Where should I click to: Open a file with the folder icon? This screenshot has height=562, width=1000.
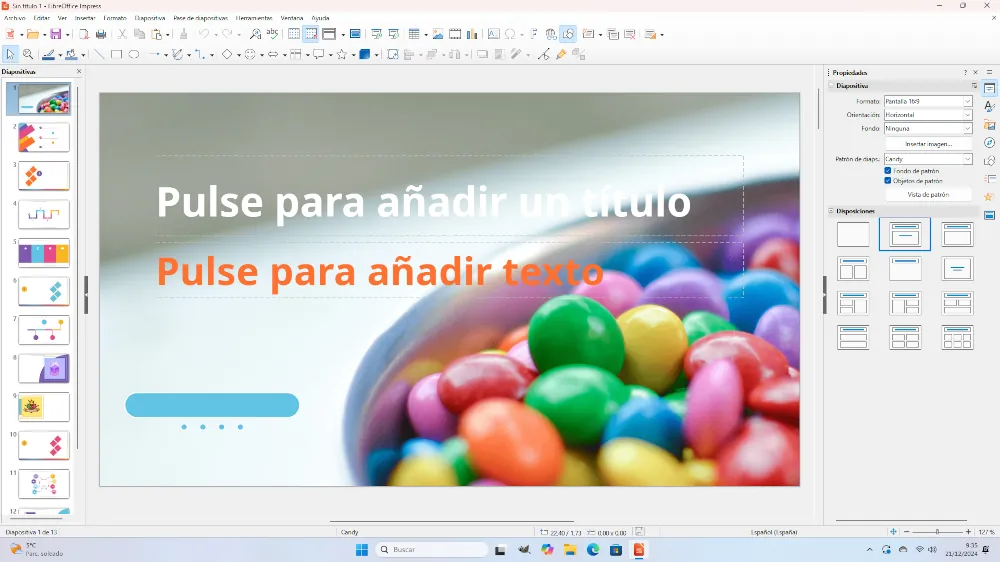pos(33,34)
